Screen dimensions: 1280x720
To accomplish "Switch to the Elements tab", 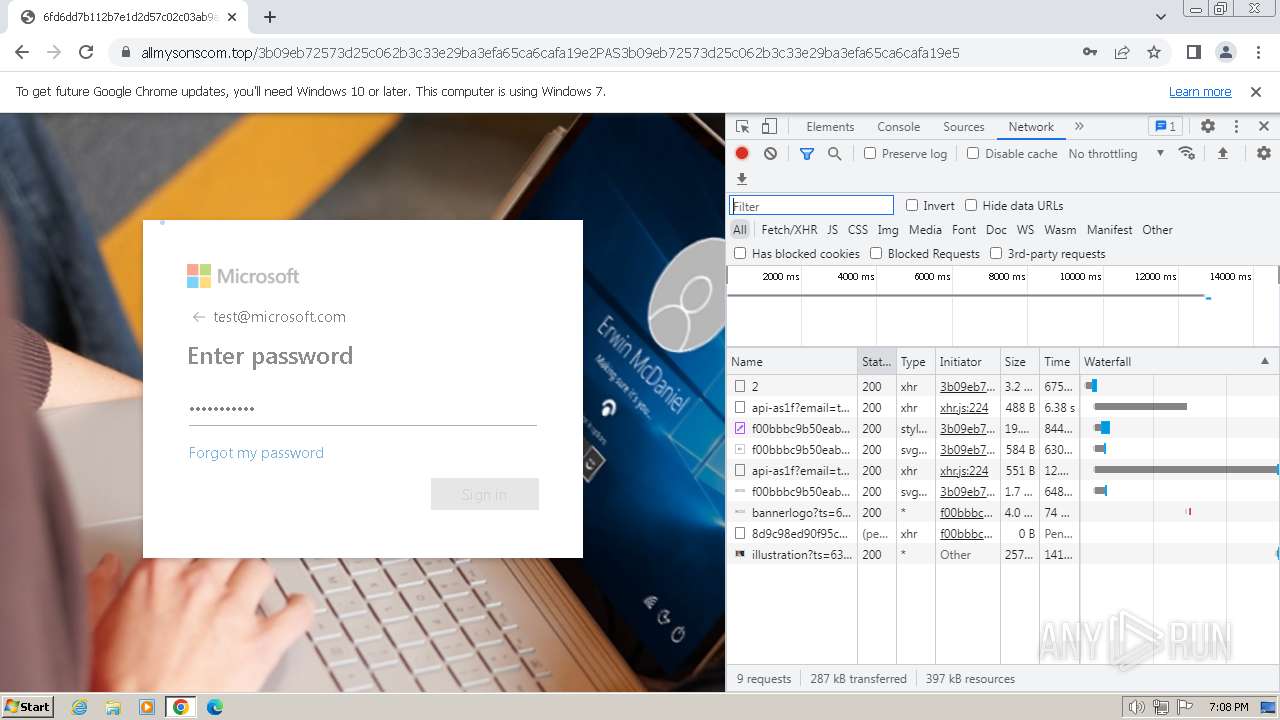I will (x=830, y=127).
